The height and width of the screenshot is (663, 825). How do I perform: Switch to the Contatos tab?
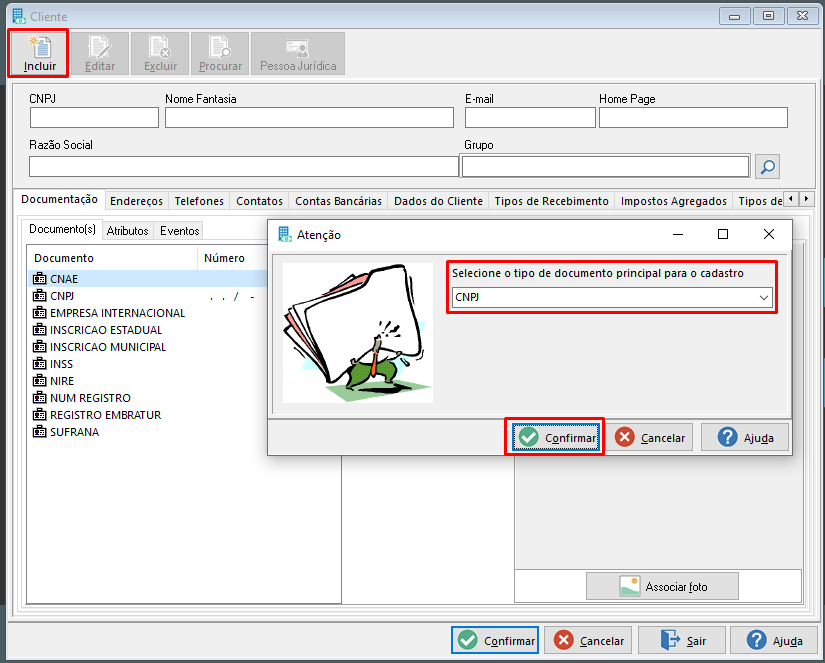[259, 201]
